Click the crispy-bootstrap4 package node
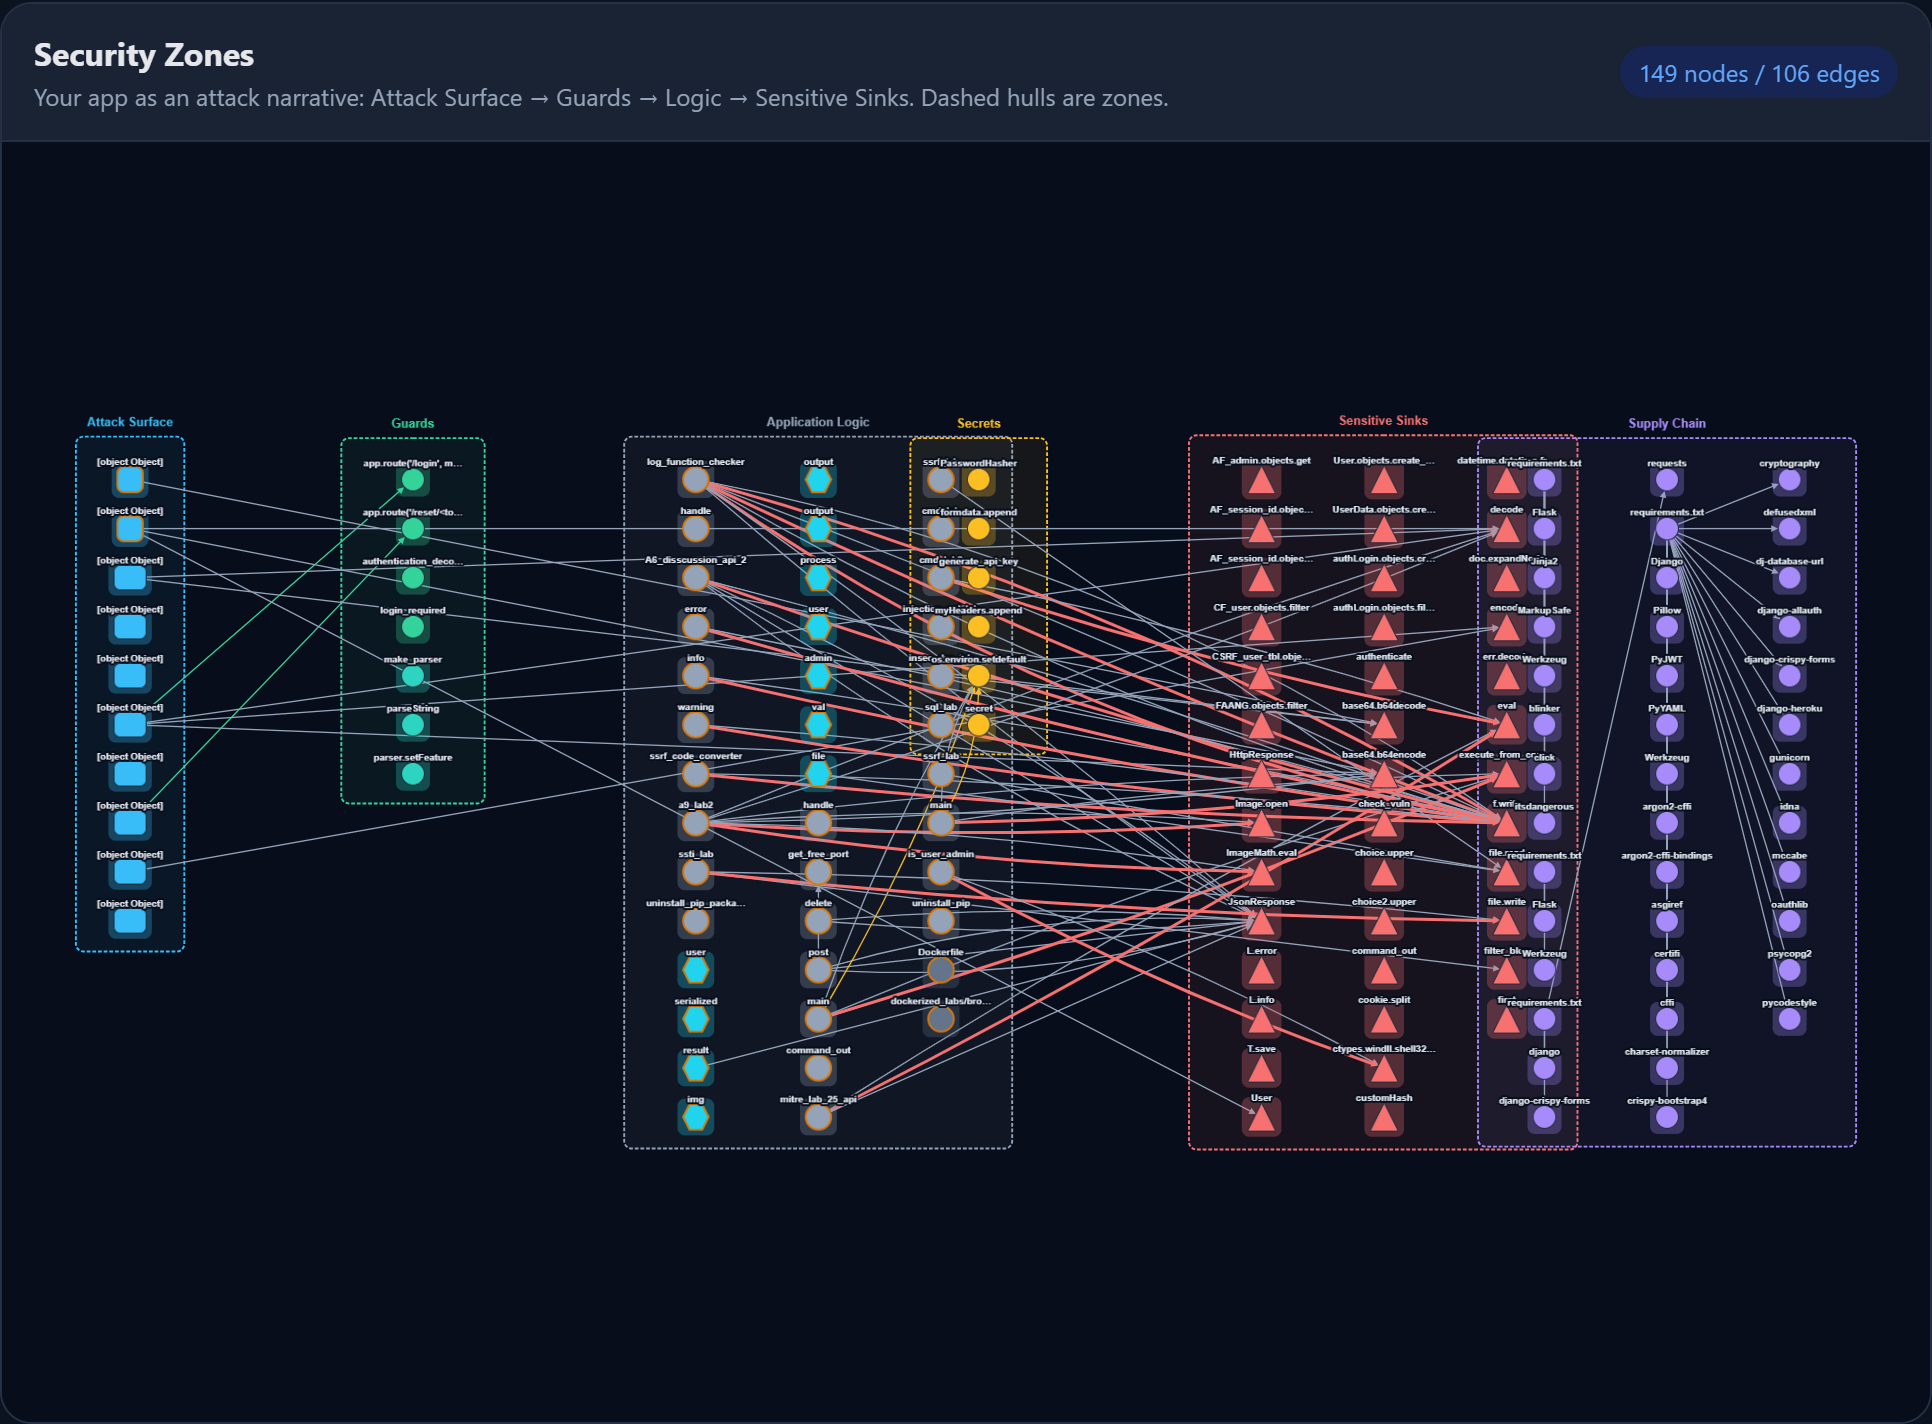Viewport: 1932px width, 1424px height. (1667, 1117)
